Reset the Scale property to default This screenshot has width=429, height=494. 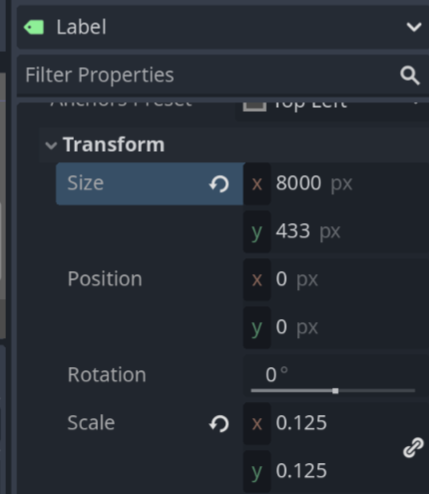[x=219, y=424]
